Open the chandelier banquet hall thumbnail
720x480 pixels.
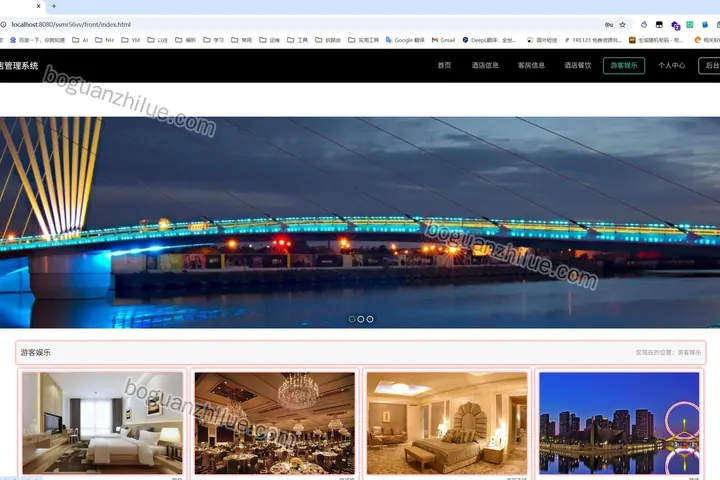click(275, 423)
